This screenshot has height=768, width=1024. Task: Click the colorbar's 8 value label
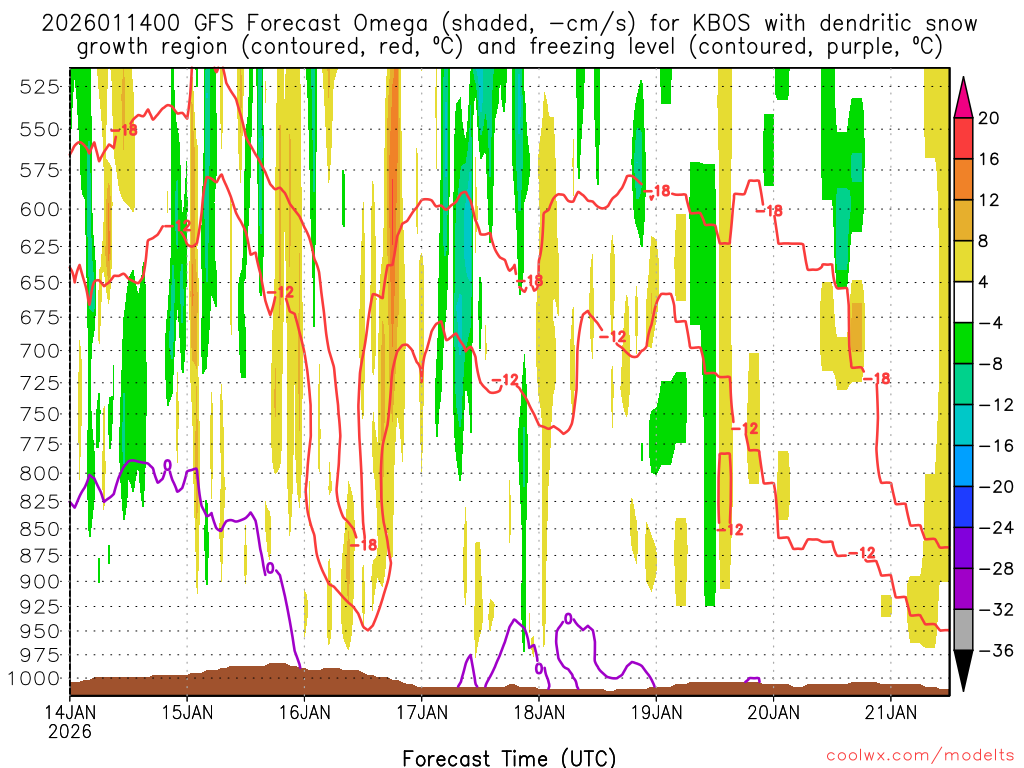984,241
